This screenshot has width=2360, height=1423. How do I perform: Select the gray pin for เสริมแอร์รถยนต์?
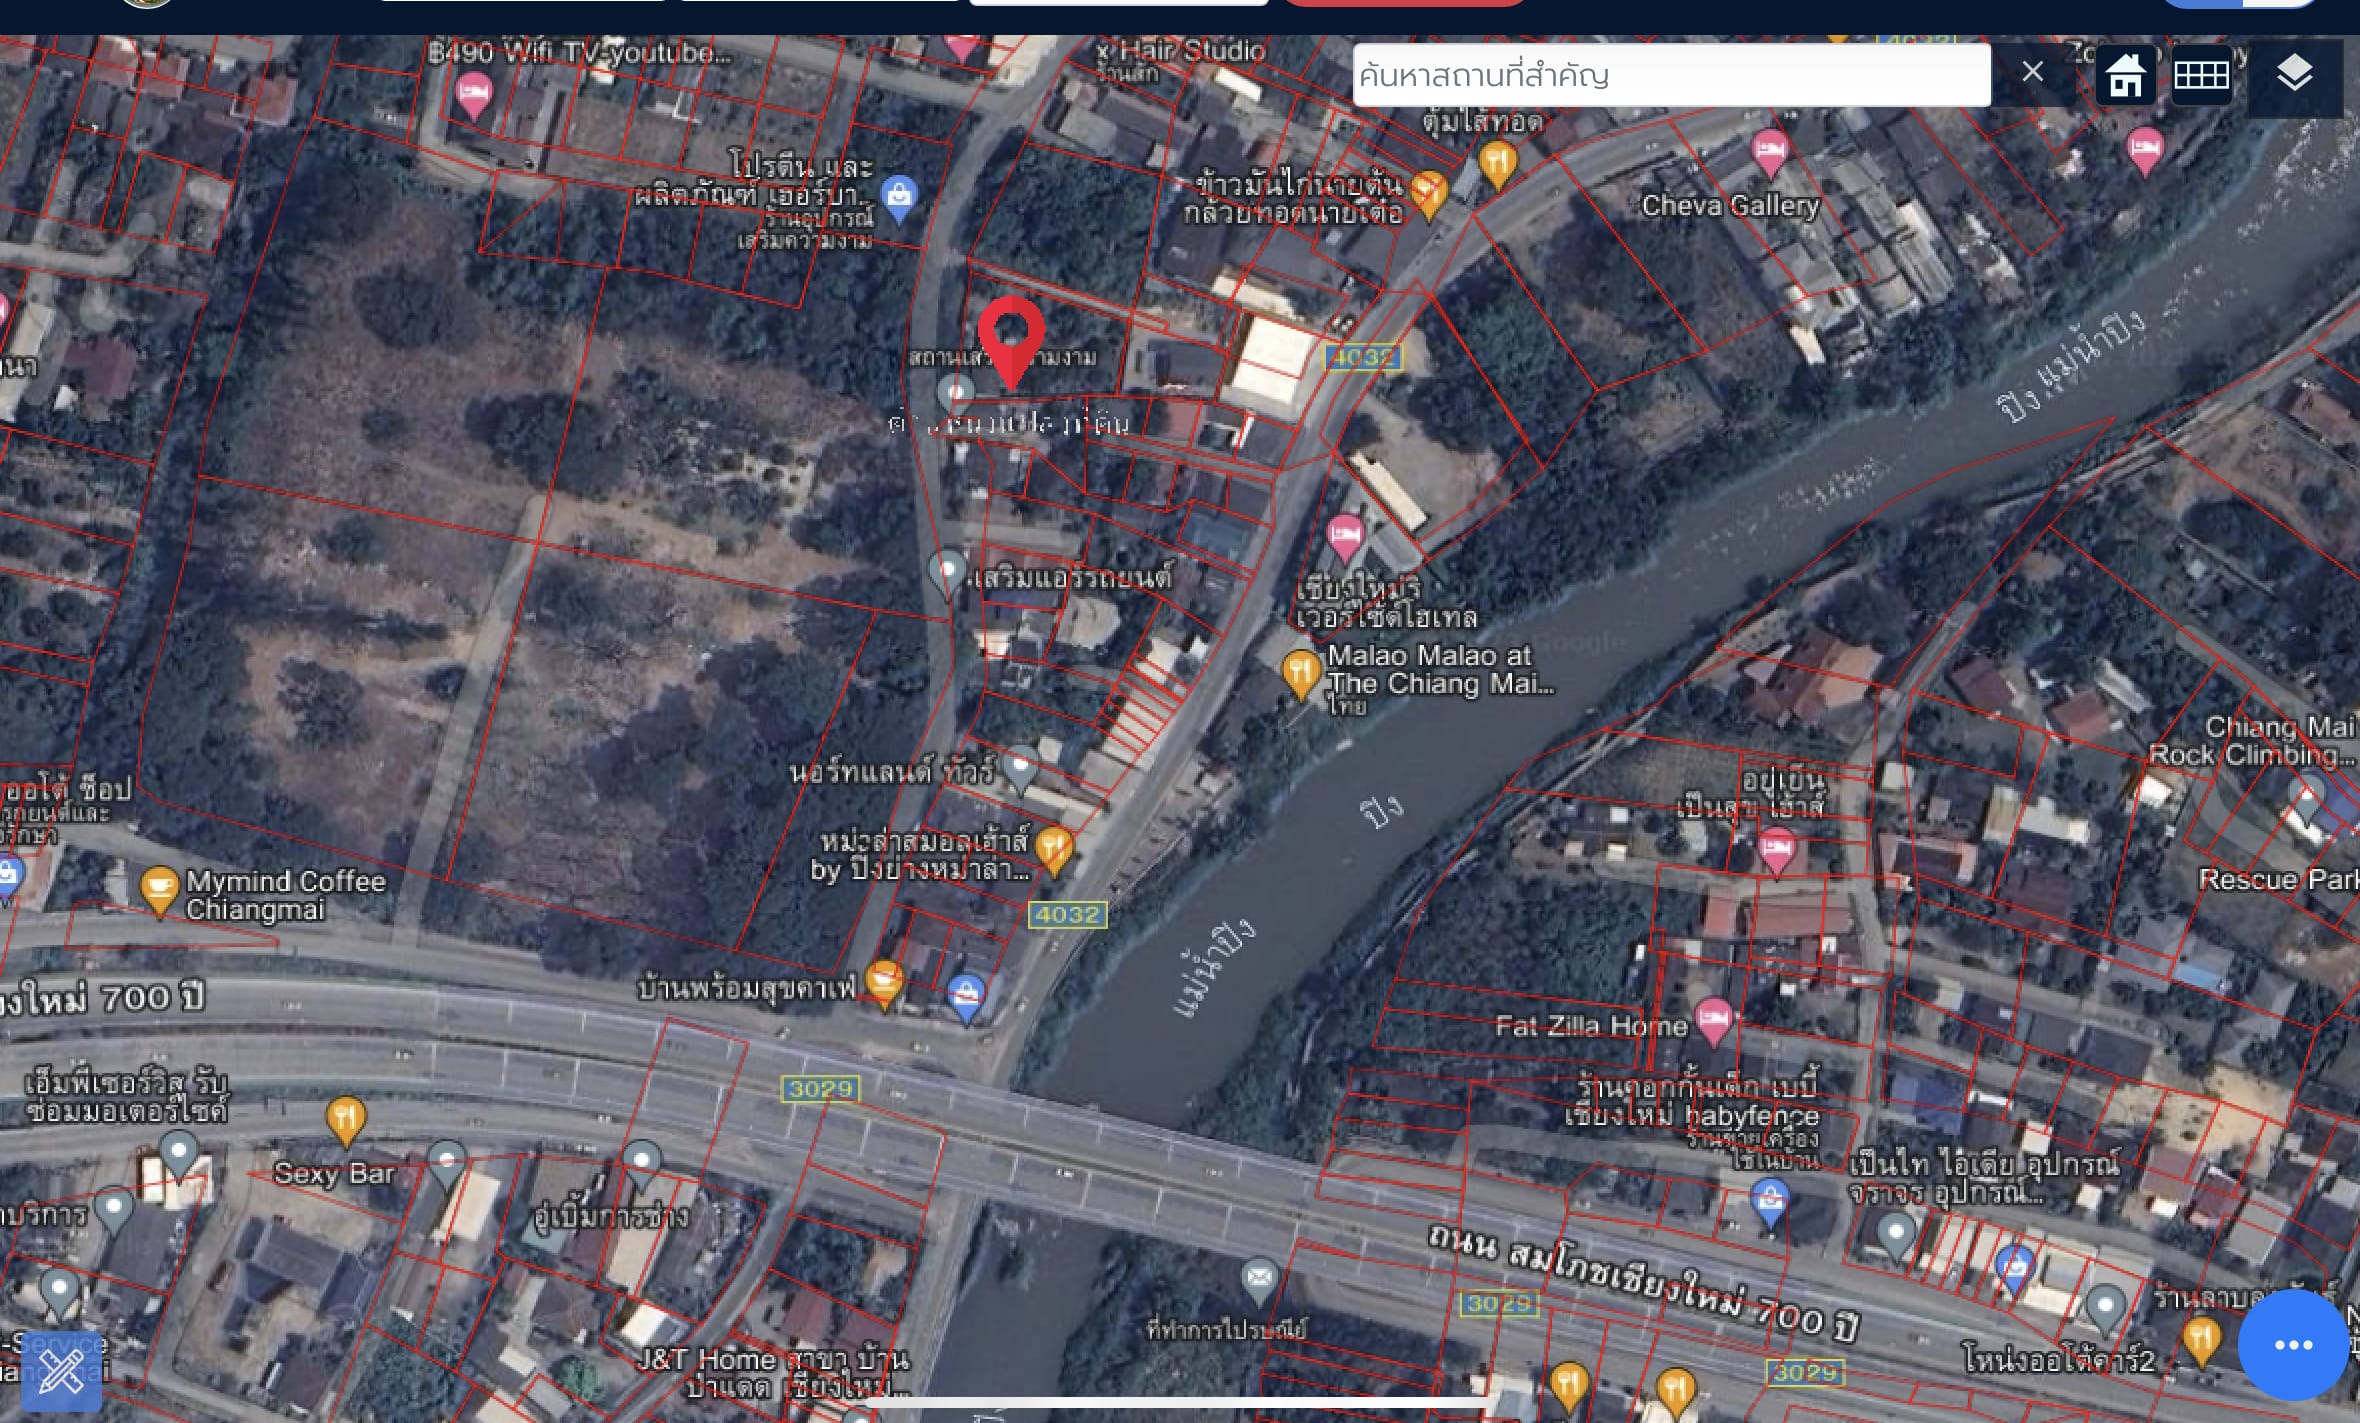(x=947, y=574)
